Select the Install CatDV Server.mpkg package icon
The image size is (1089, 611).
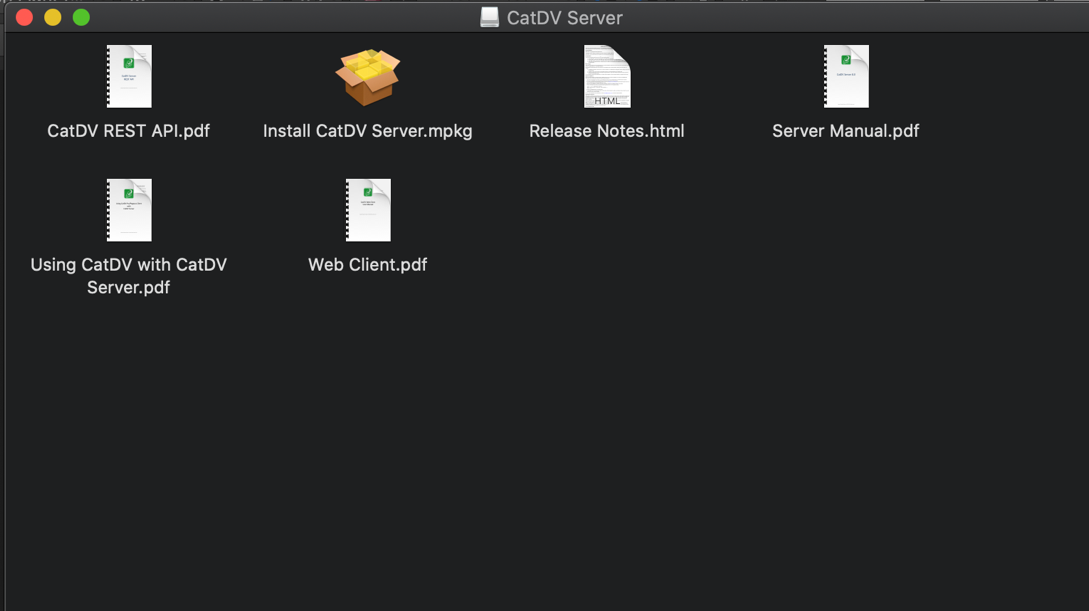click(x=367, y=77)
